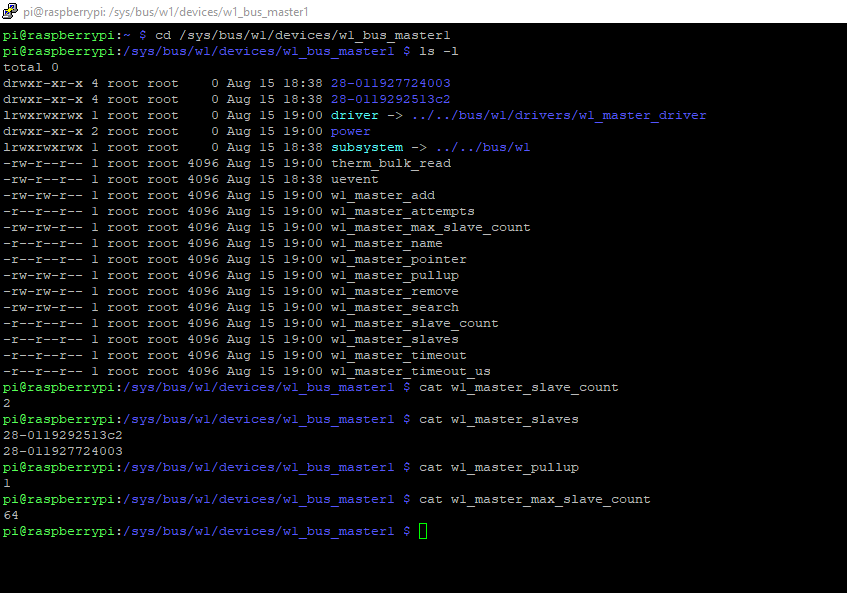Select the therm_bulk_read file name

[x=391, y=163]
